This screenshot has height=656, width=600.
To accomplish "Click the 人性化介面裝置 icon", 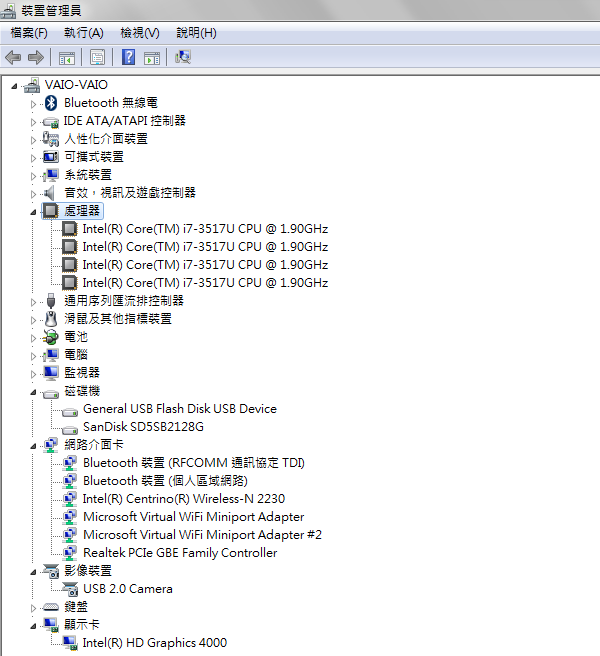I will click(51, 139).
